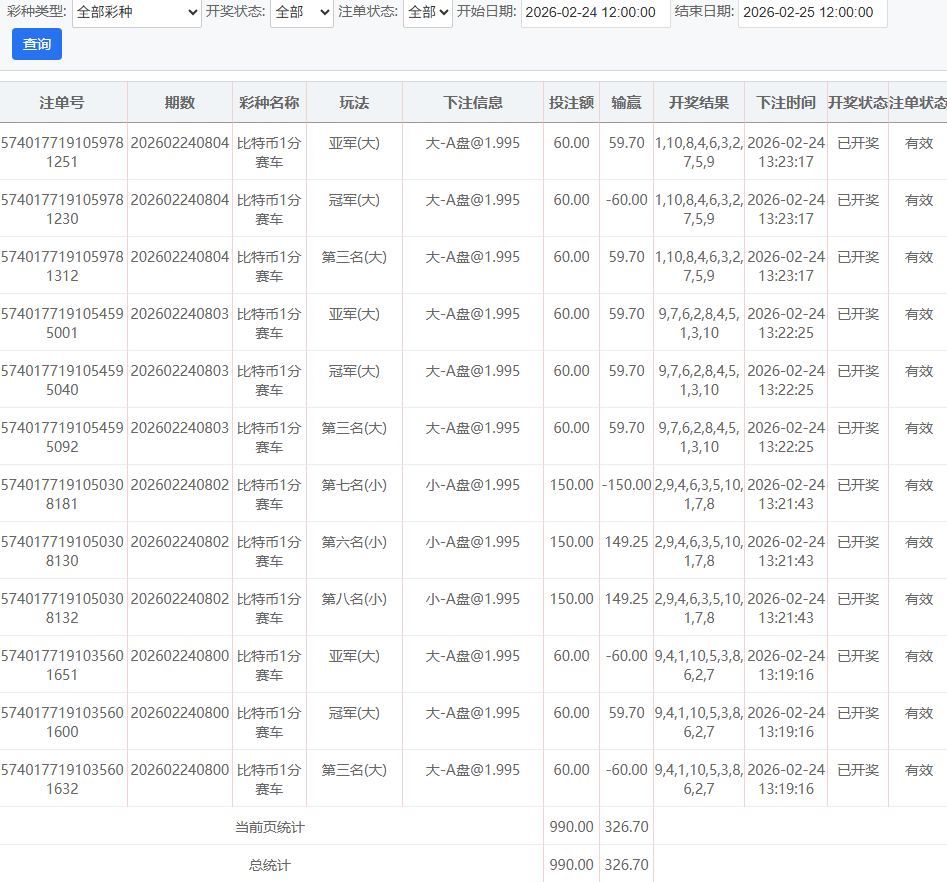The image size is (947, 882).
Task: Select the order number ending in 8181
Action: point(62,494)
